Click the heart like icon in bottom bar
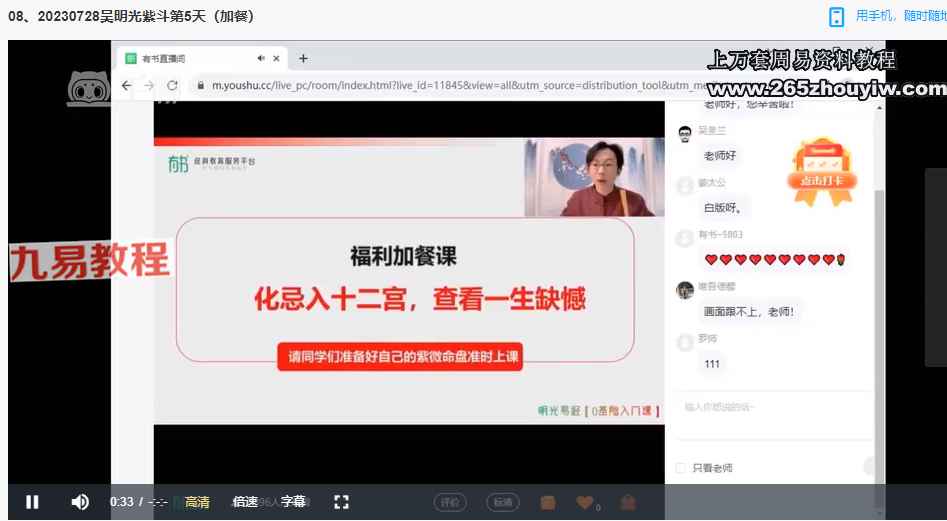Screen dimensions: 947x521 click(x=585, y=502)
